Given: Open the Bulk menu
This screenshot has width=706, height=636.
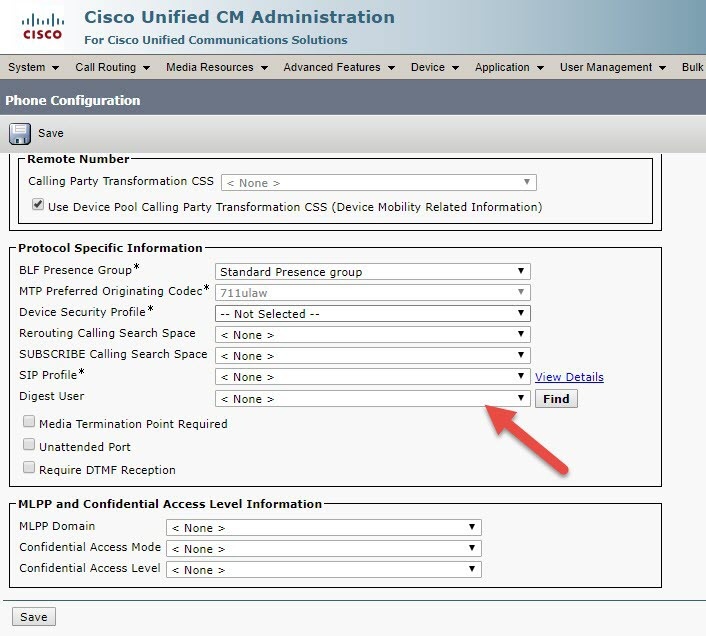Looking at the screenshot, I should [x=692, y=67].
